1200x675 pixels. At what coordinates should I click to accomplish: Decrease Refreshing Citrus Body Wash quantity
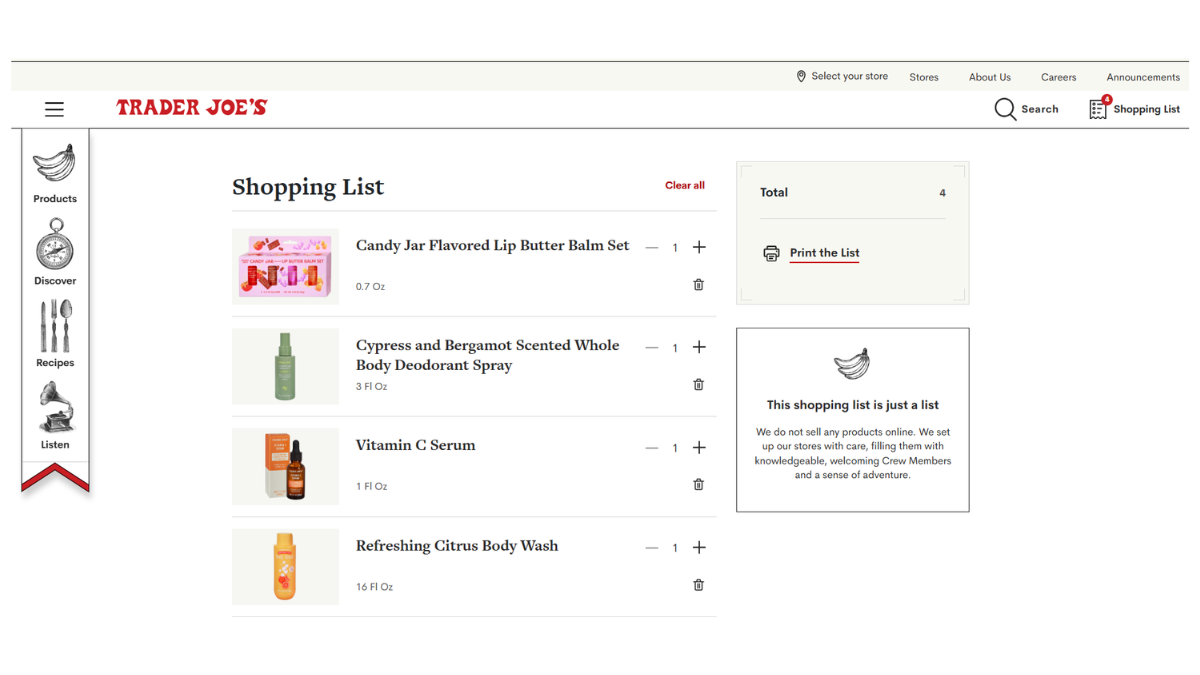tap(652, 548)
